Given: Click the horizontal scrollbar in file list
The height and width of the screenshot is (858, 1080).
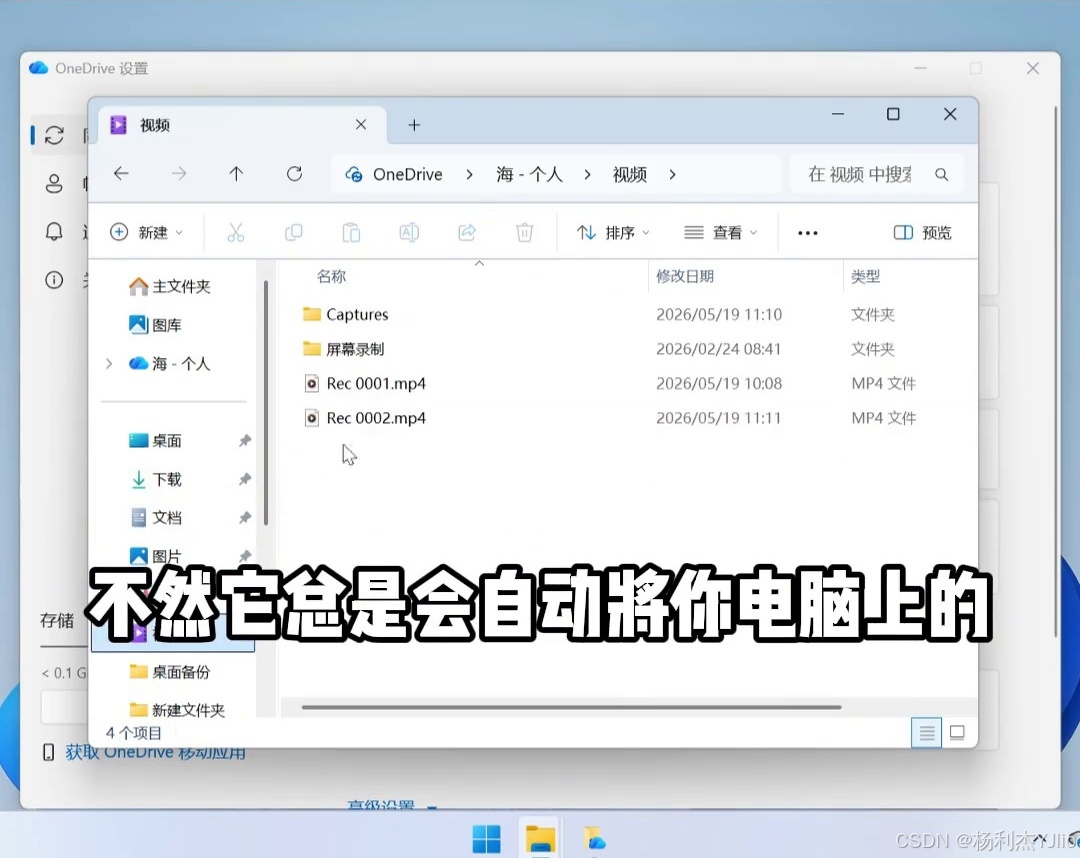Looking at the screenshot, I should [x=571, y=707].
